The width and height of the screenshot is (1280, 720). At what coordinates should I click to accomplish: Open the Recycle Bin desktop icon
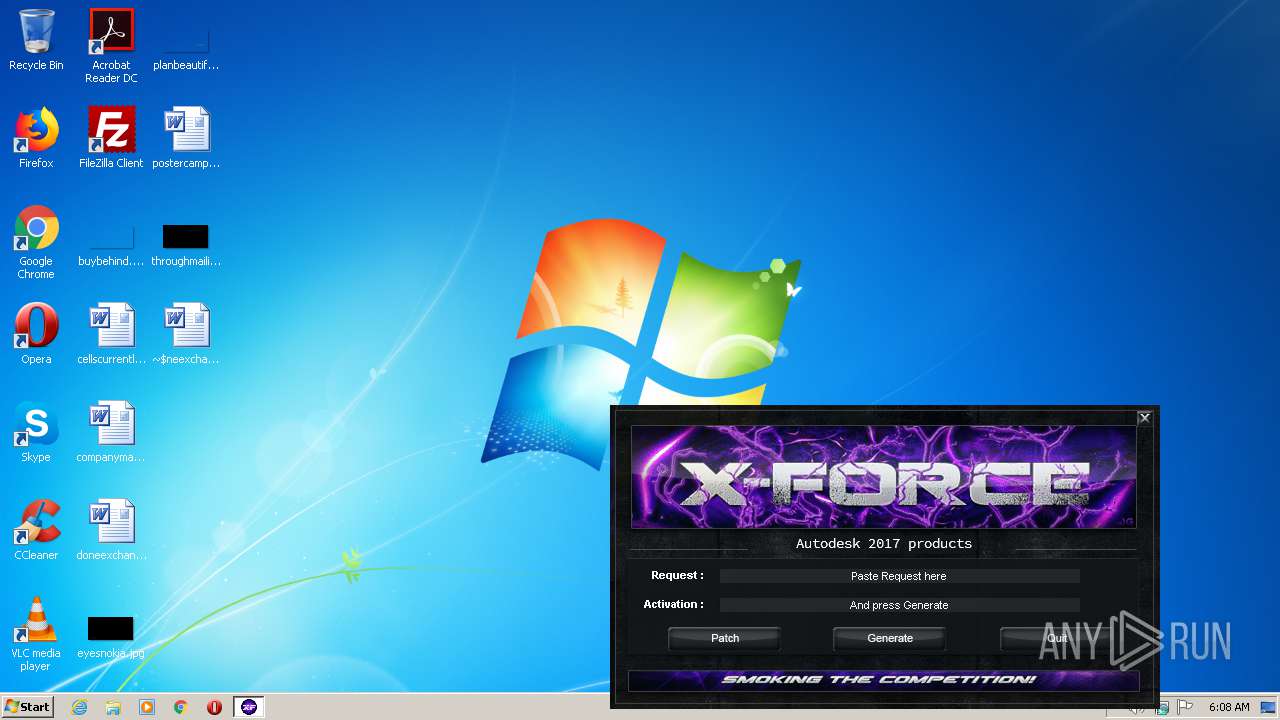36,41
